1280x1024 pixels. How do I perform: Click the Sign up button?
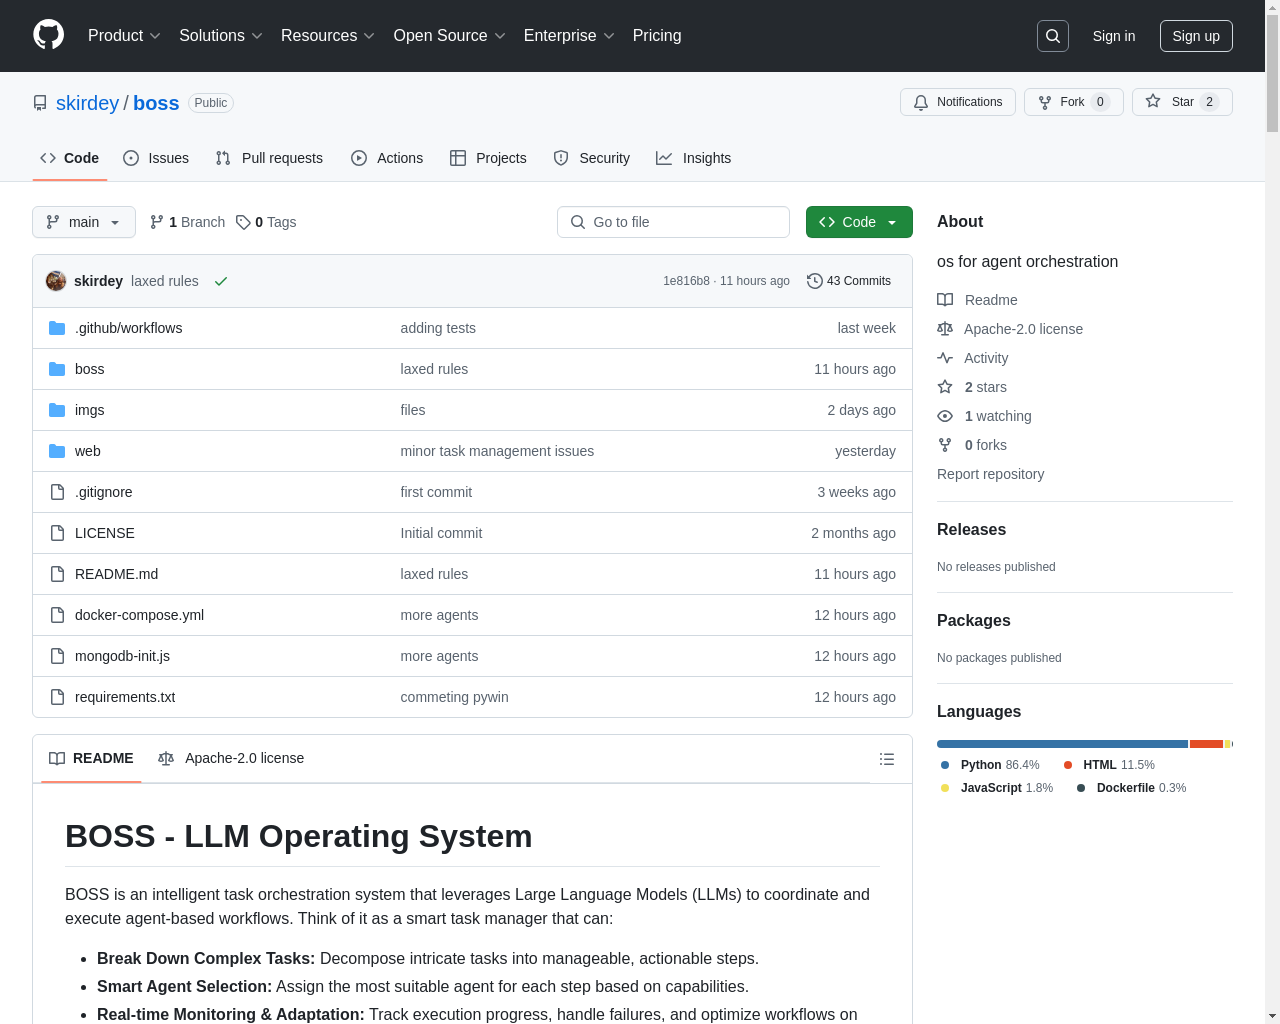pos(1196,36)
